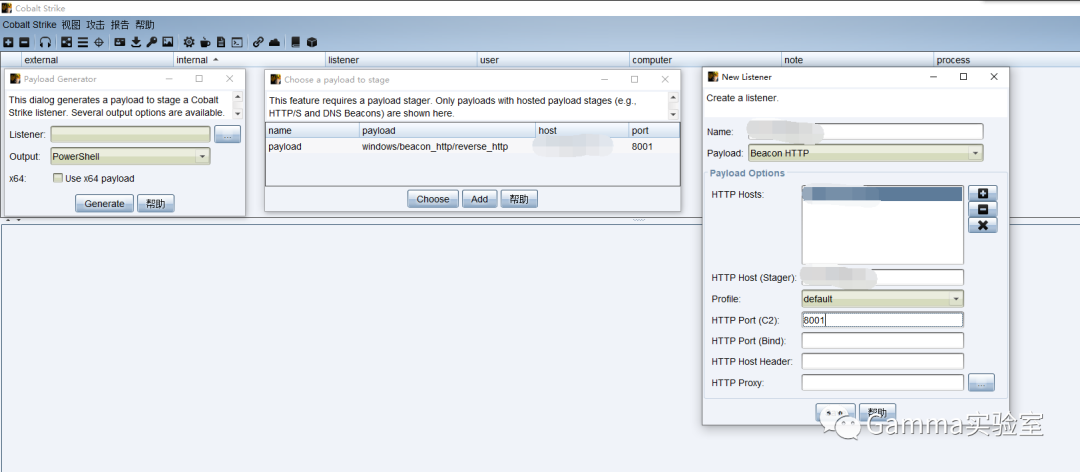
Task: Open MS Office macro document icon
Action: coord(220,42)
